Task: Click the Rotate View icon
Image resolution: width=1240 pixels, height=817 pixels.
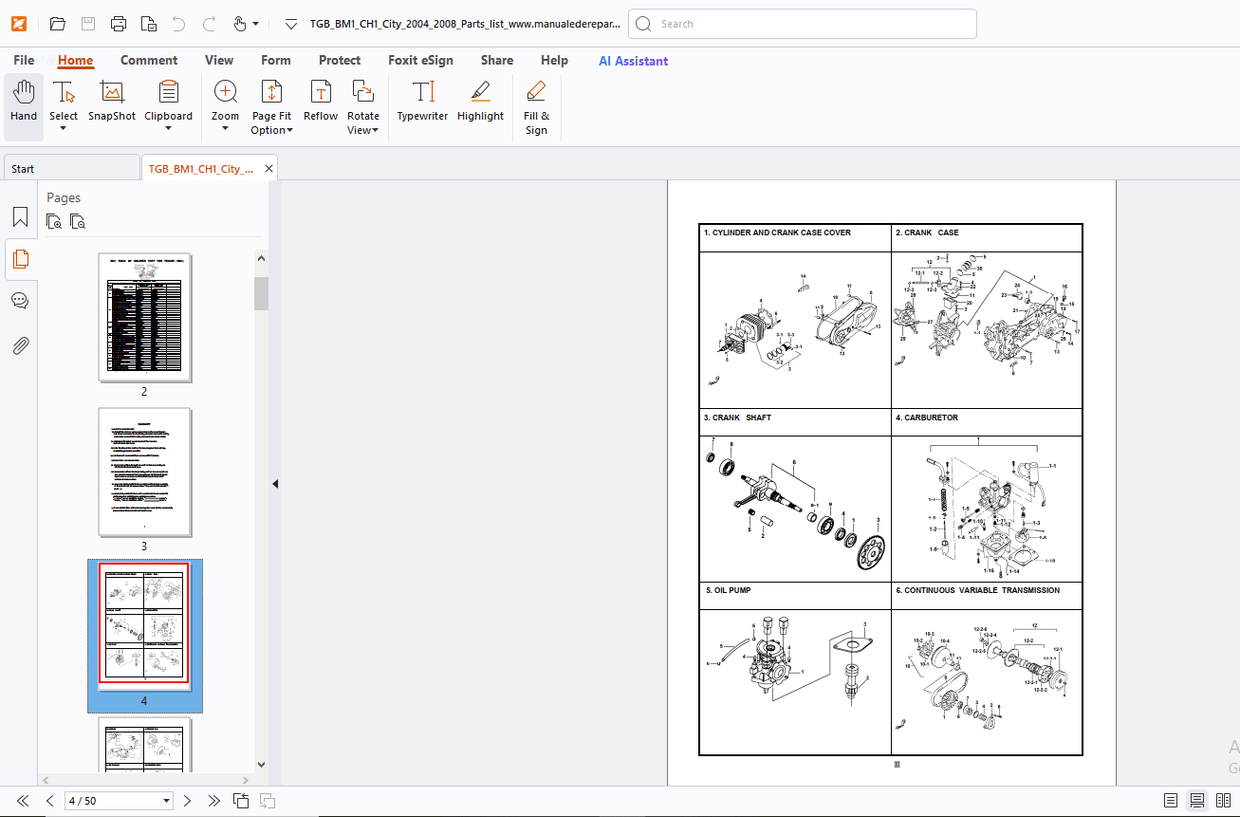Action: click(363, 92)
